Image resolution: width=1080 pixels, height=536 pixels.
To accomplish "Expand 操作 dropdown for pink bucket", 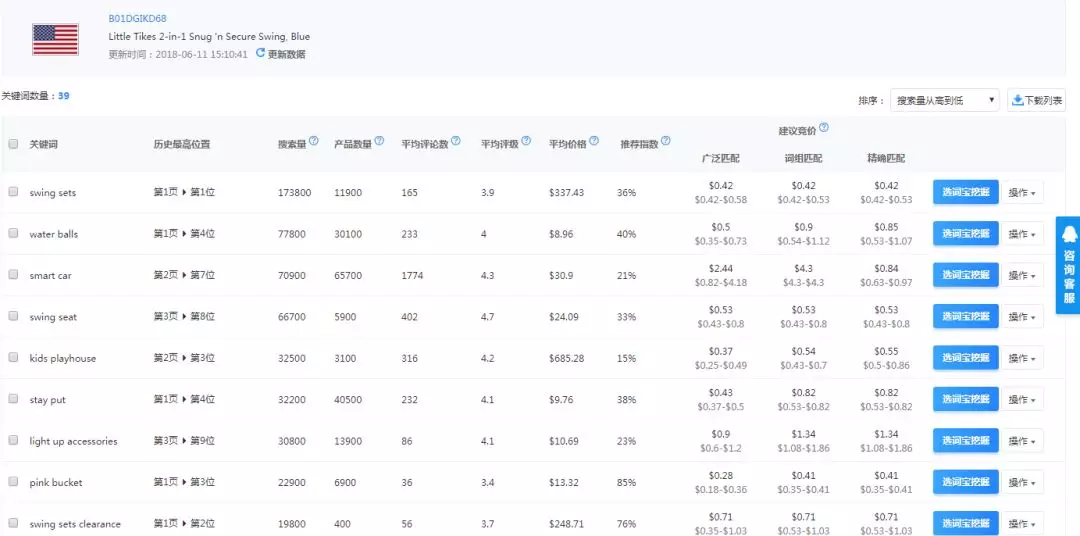I will (x=1022, y=482).
